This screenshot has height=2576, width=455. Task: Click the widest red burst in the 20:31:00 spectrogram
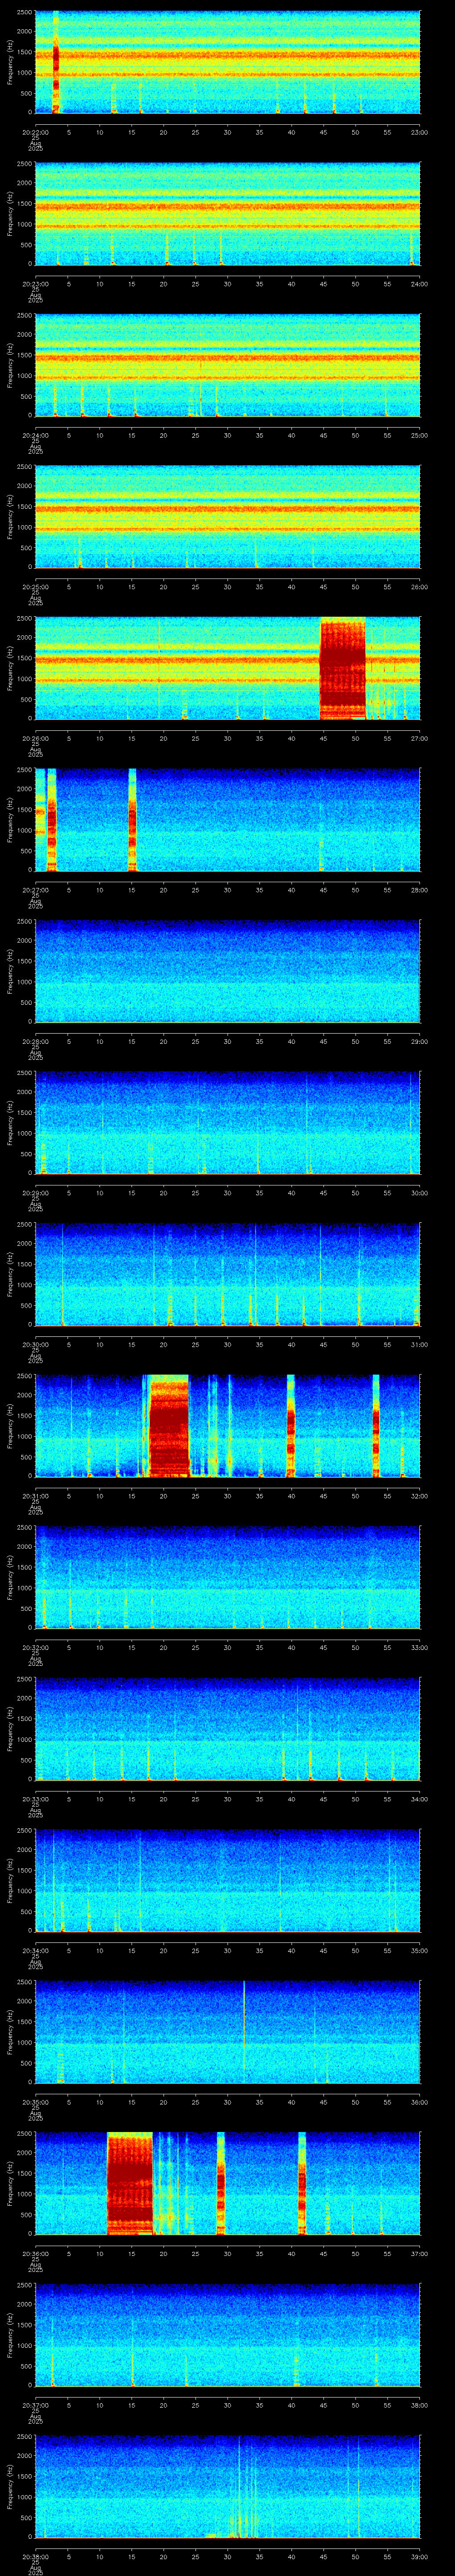[x=168, y=1426]
